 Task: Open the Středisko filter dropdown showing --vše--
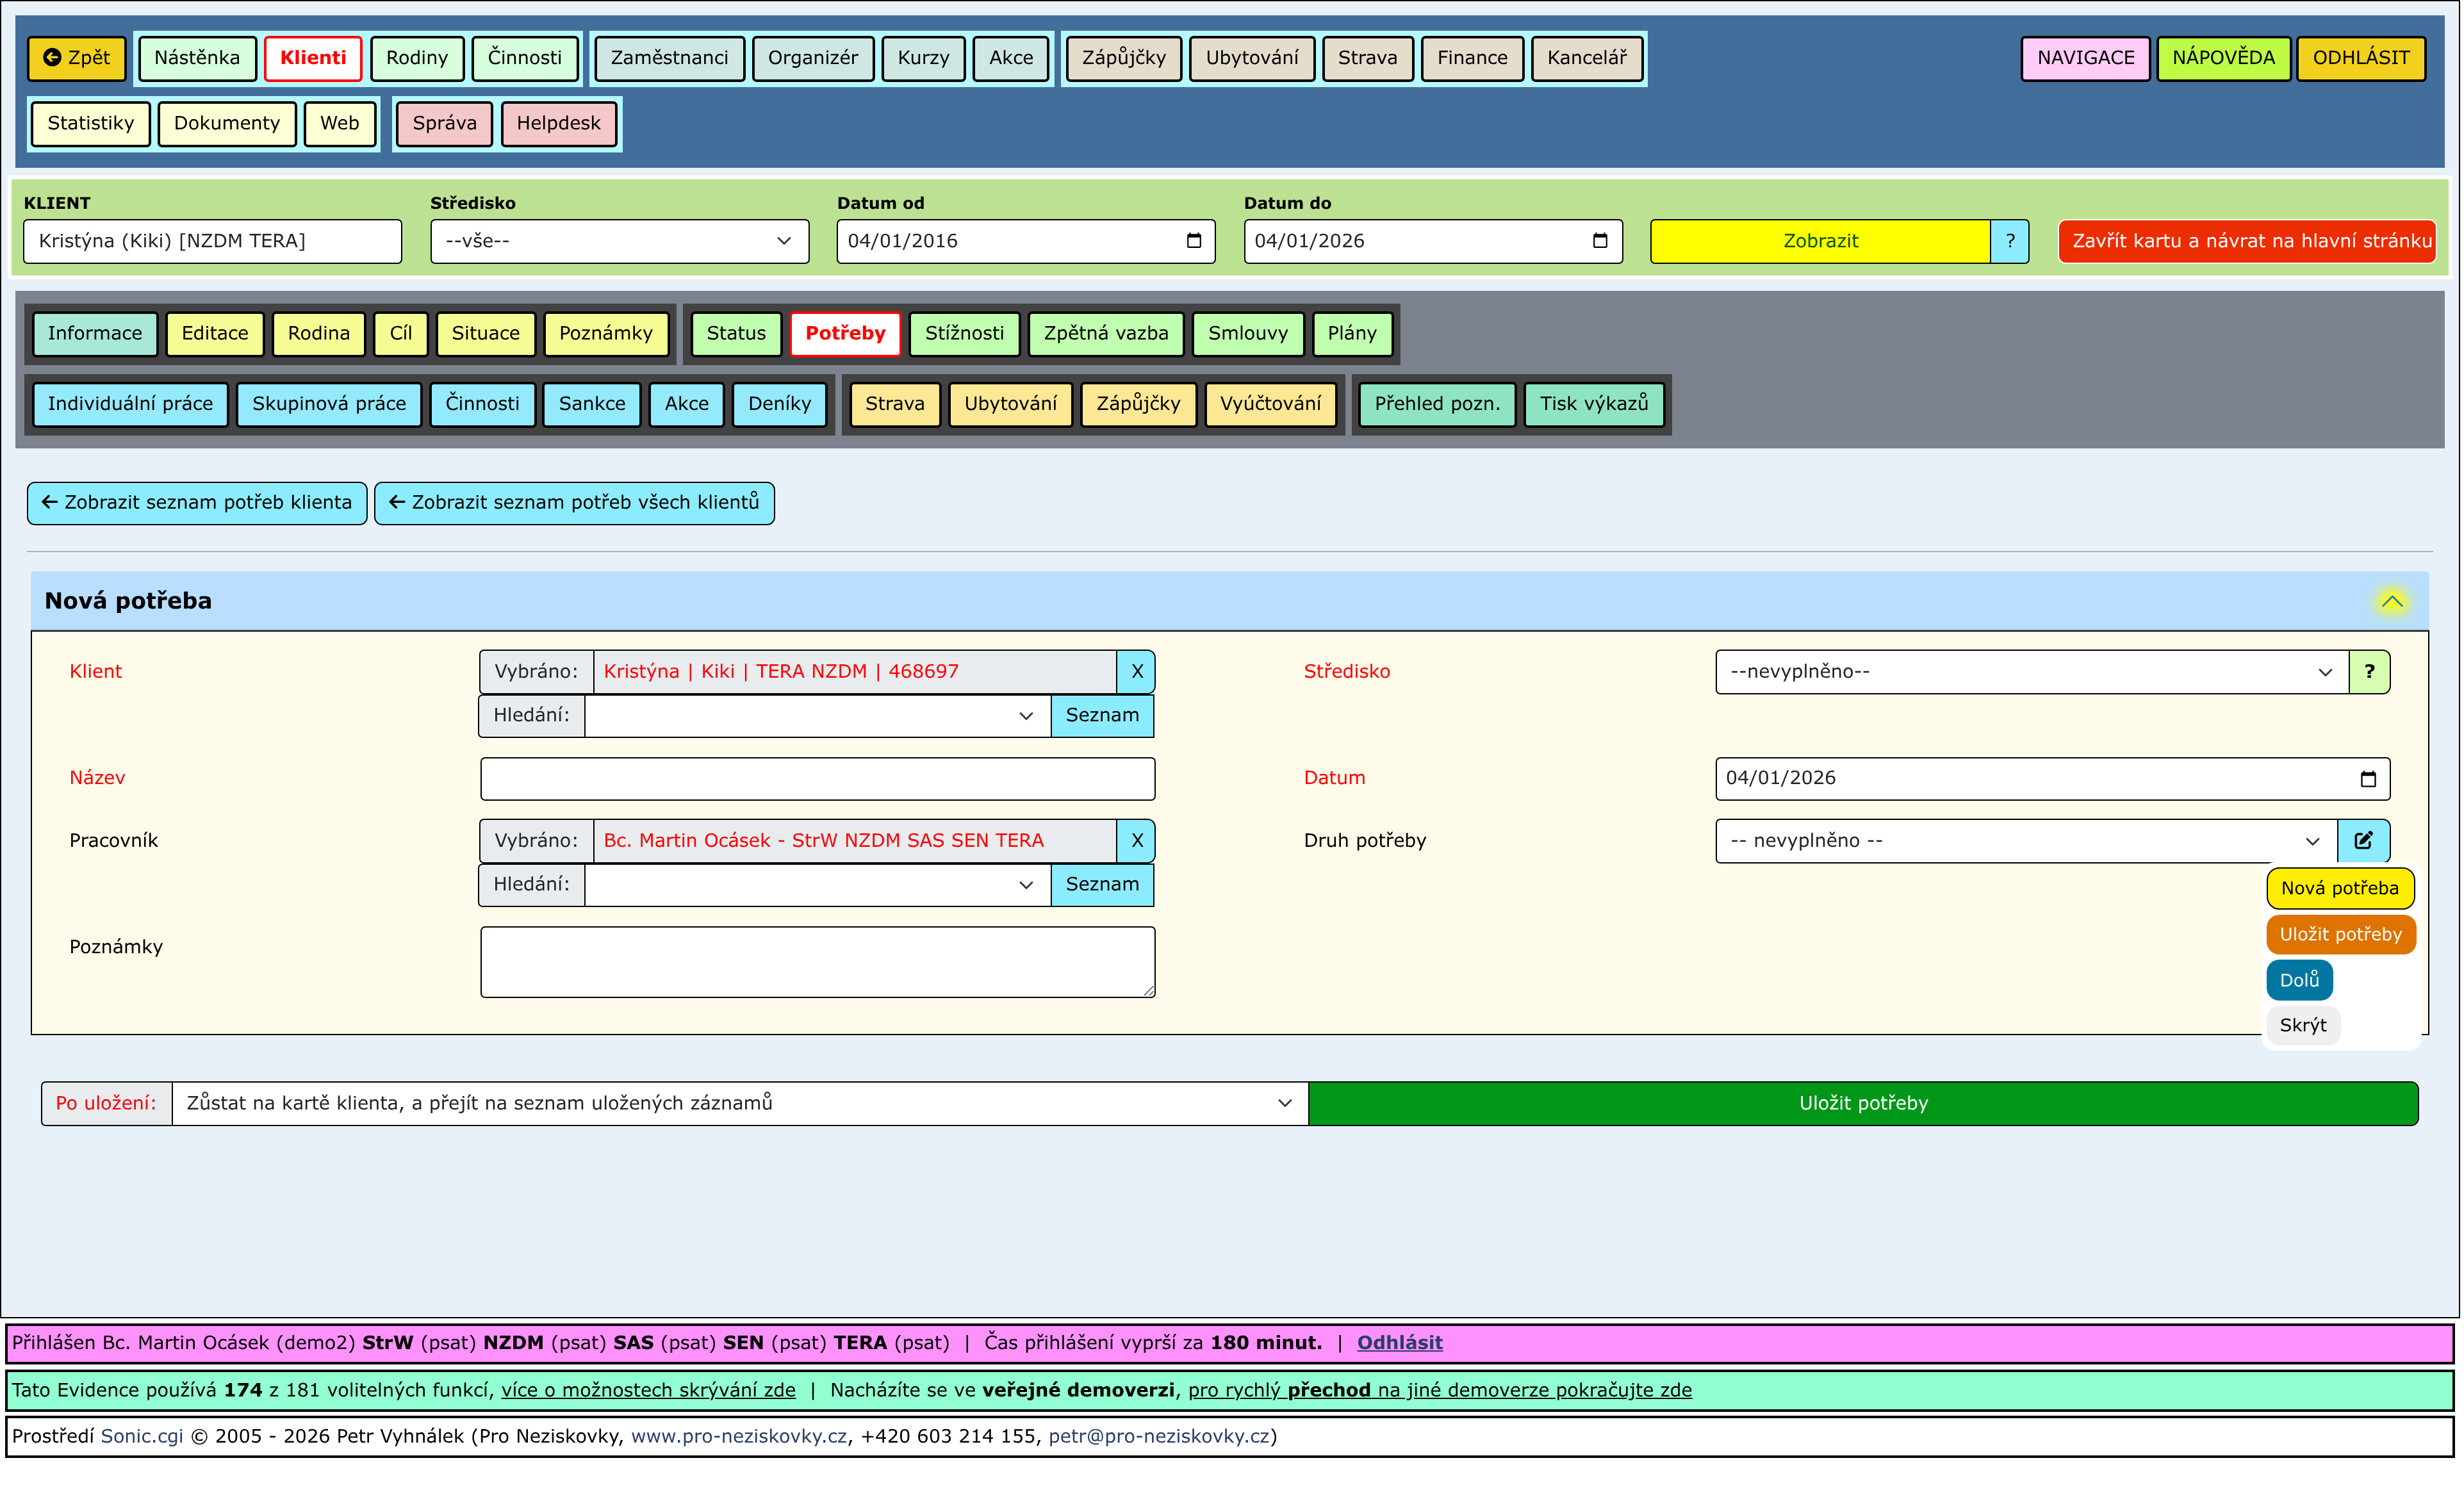pyautogui.click(x=619, y=241)
